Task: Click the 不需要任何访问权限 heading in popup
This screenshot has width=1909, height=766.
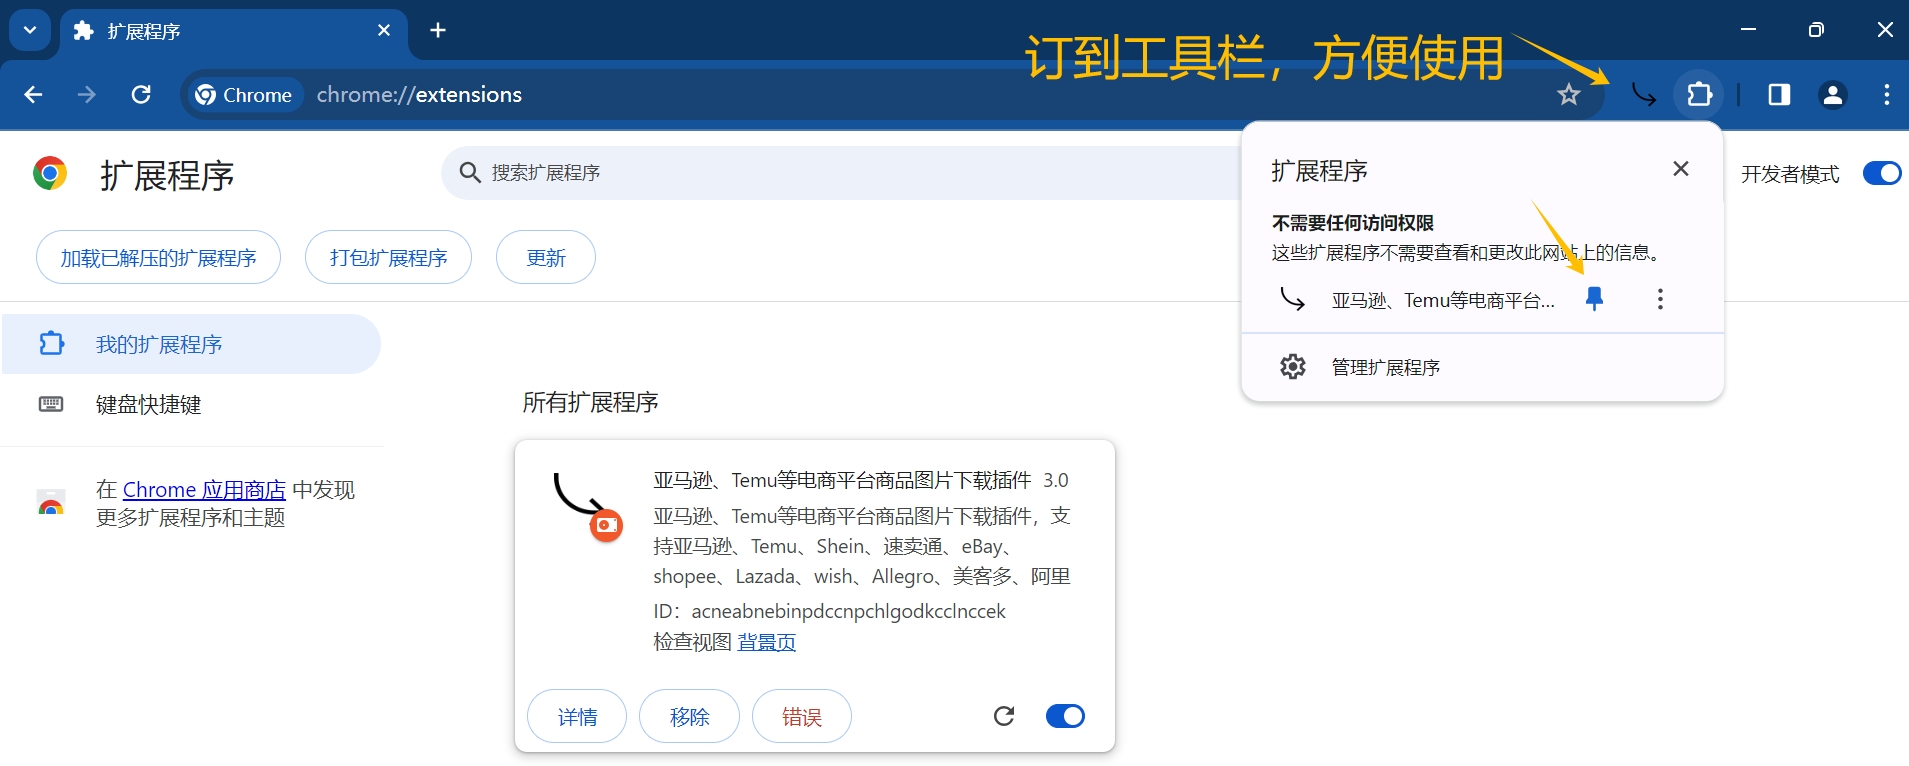Action: tap(1353, 222)
